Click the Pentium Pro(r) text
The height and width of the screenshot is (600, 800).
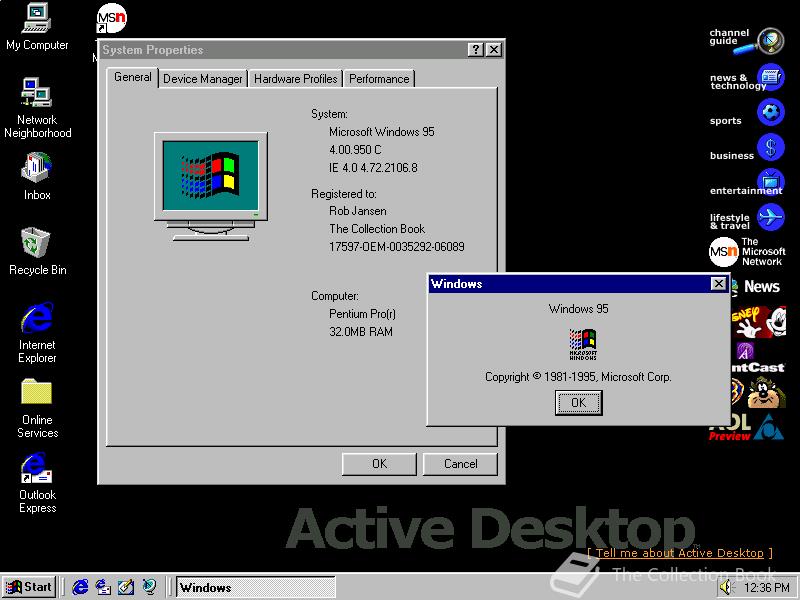point(362,314)
